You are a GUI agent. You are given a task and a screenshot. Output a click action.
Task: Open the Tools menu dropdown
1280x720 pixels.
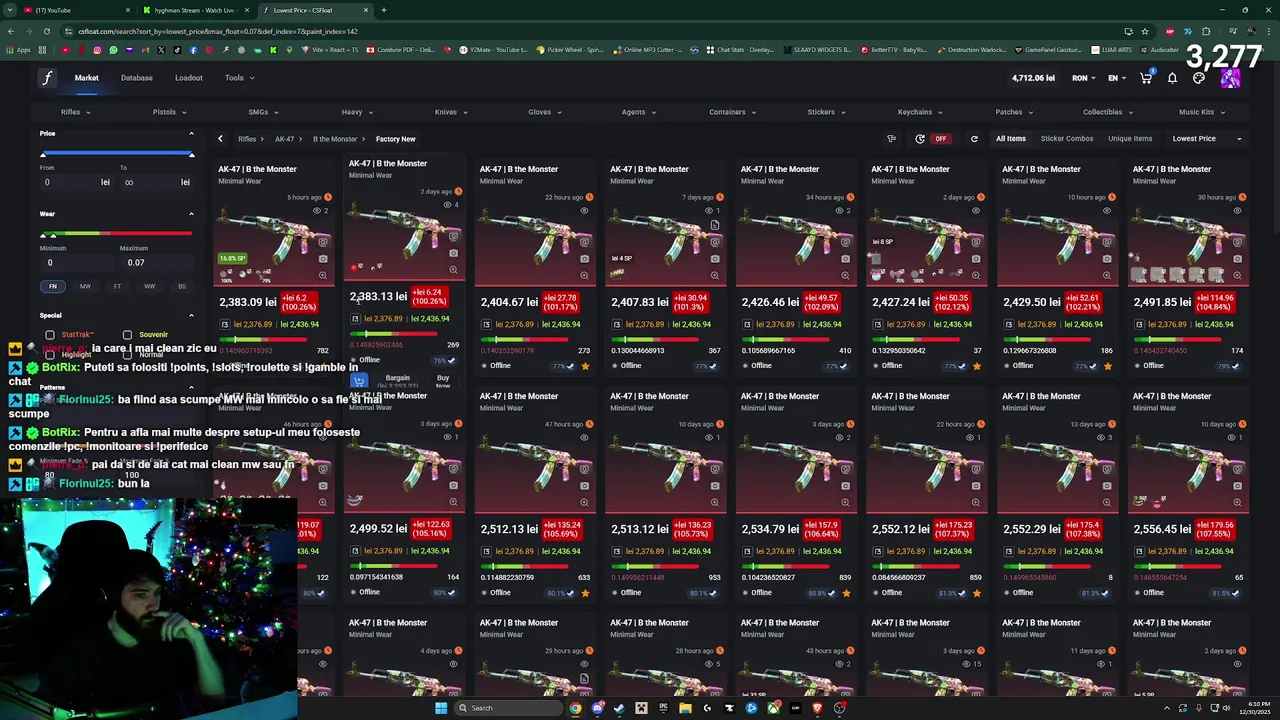239,78
